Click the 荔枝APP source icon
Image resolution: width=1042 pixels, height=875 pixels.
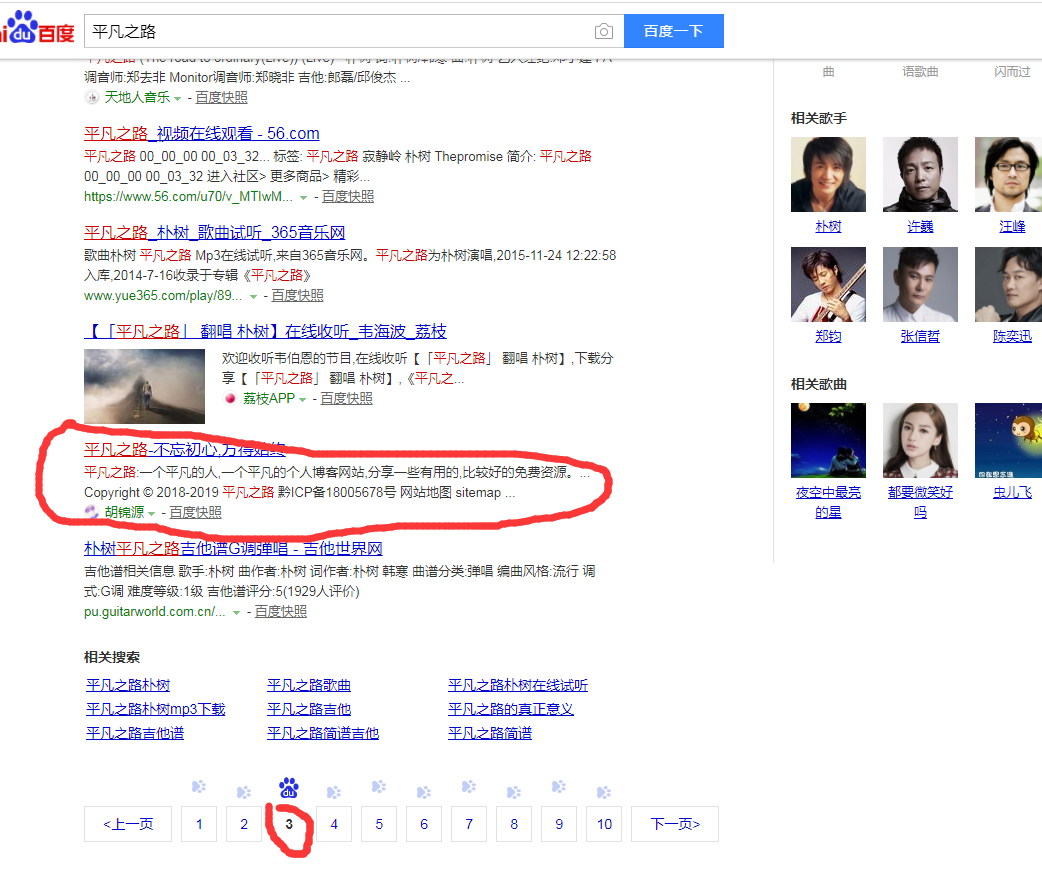[x=229, y=398]
